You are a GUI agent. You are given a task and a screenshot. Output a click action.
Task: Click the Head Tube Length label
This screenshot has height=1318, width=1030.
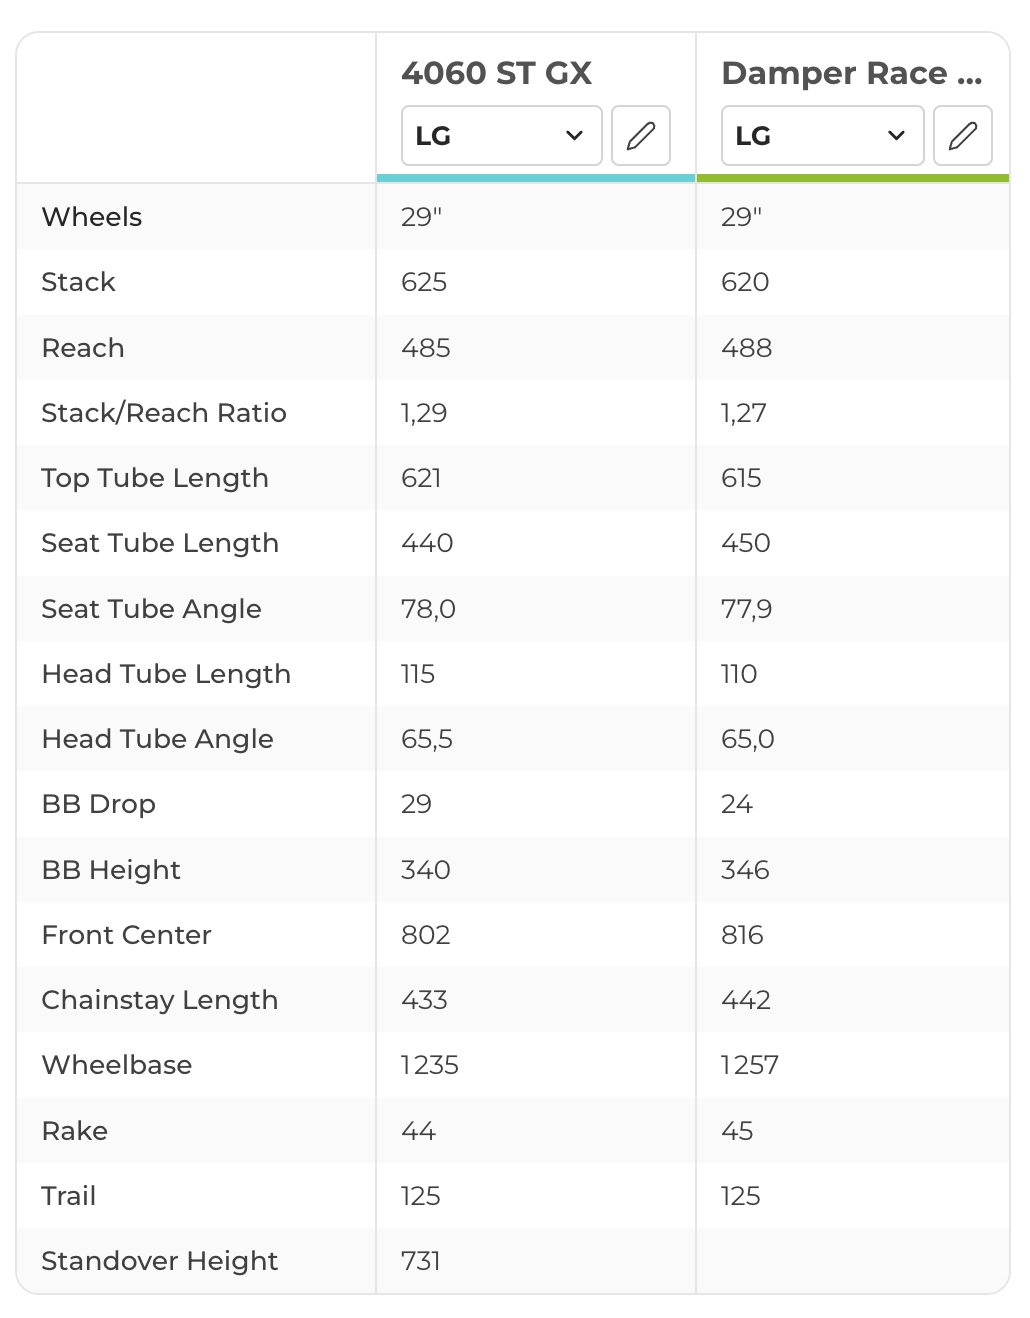pyautogui.click(x=166, y=674)
